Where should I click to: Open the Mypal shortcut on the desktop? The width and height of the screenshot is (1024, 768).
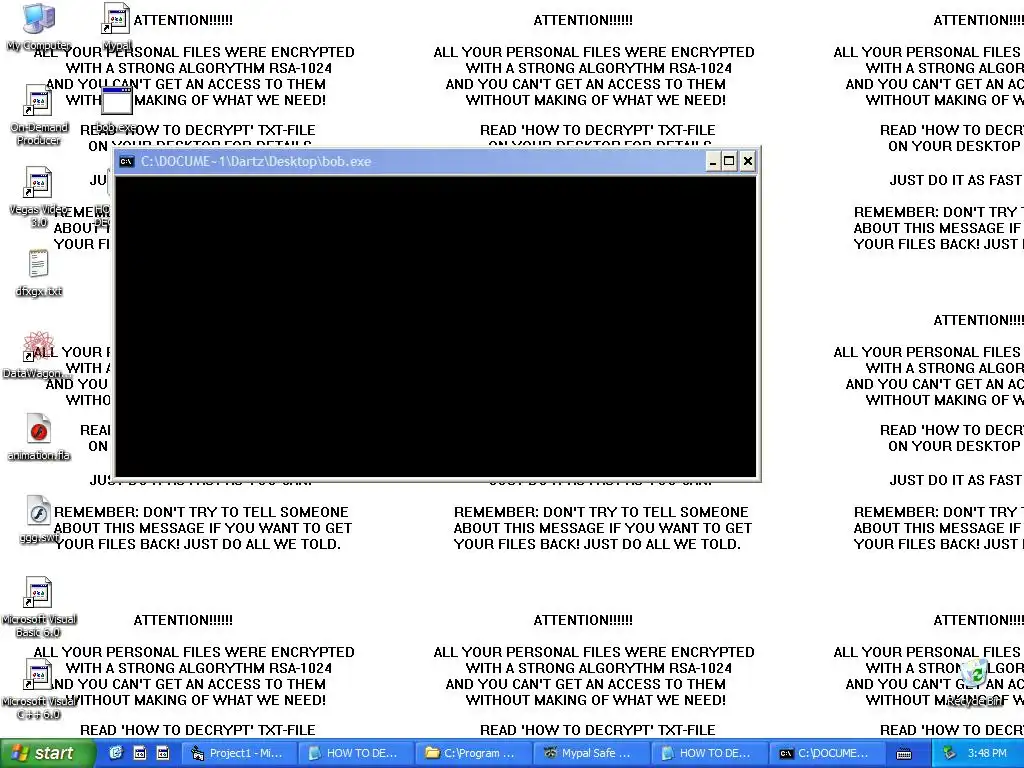click(x=117, y=26)
